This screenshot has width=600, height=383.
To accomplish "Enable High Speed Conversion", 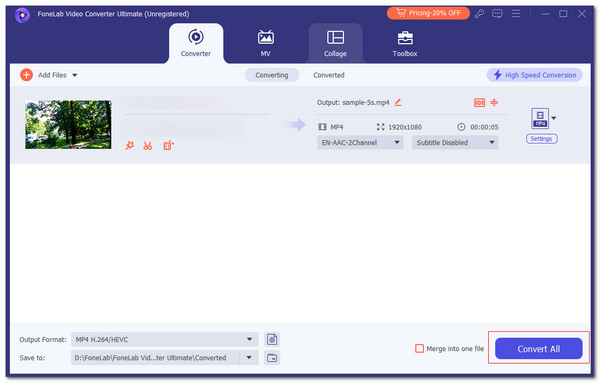I will pyautogui.click(x=534, y=75).
